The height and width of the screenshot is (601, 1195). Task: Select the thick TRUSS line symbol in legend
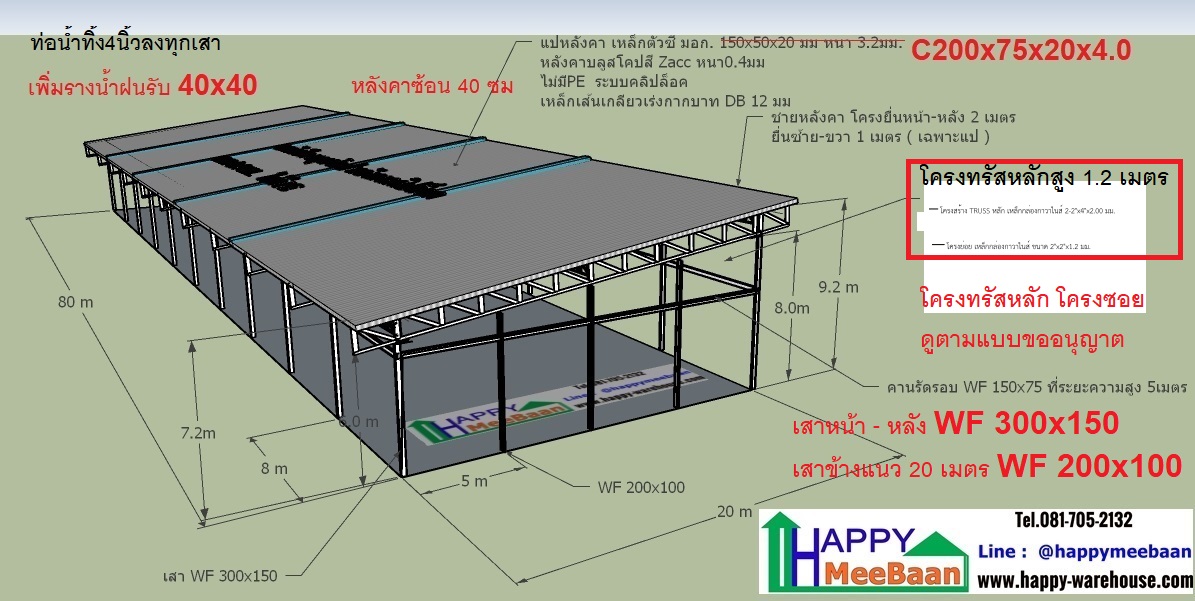point(934,210)
